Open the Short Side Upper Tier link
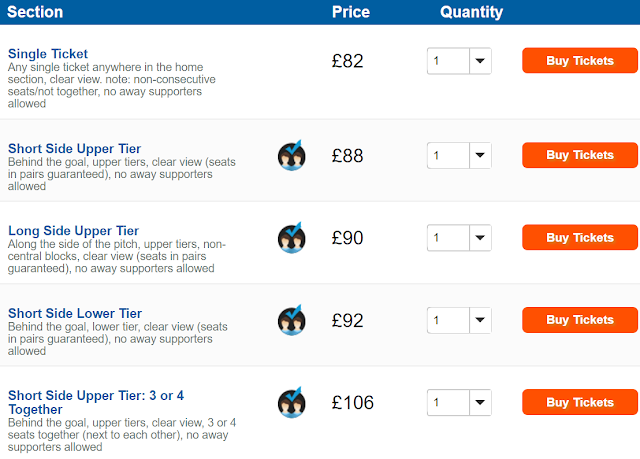This screenshot has width=640, height=459. 74,149
